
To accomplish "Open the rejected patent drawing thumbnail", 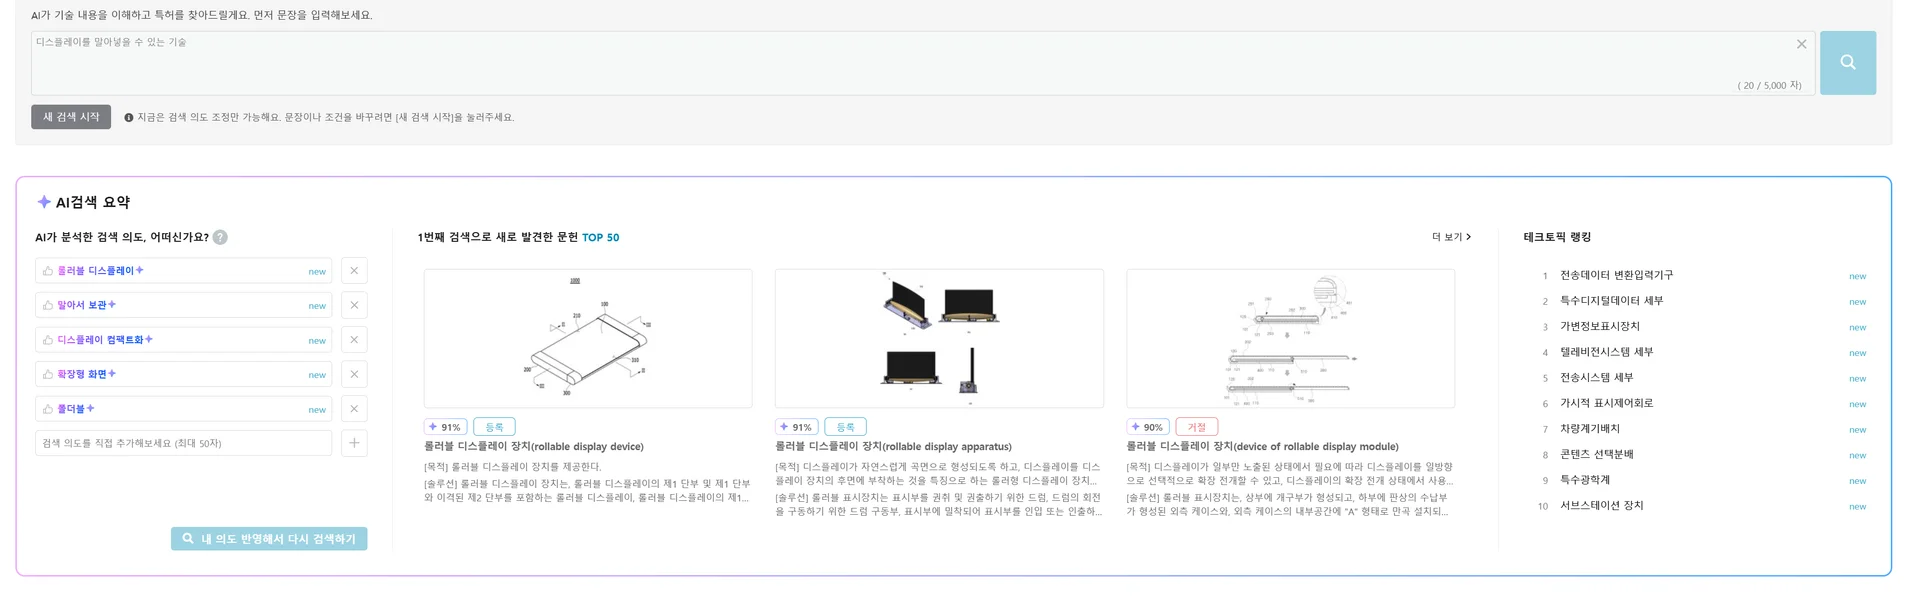I will (1290, 338).
